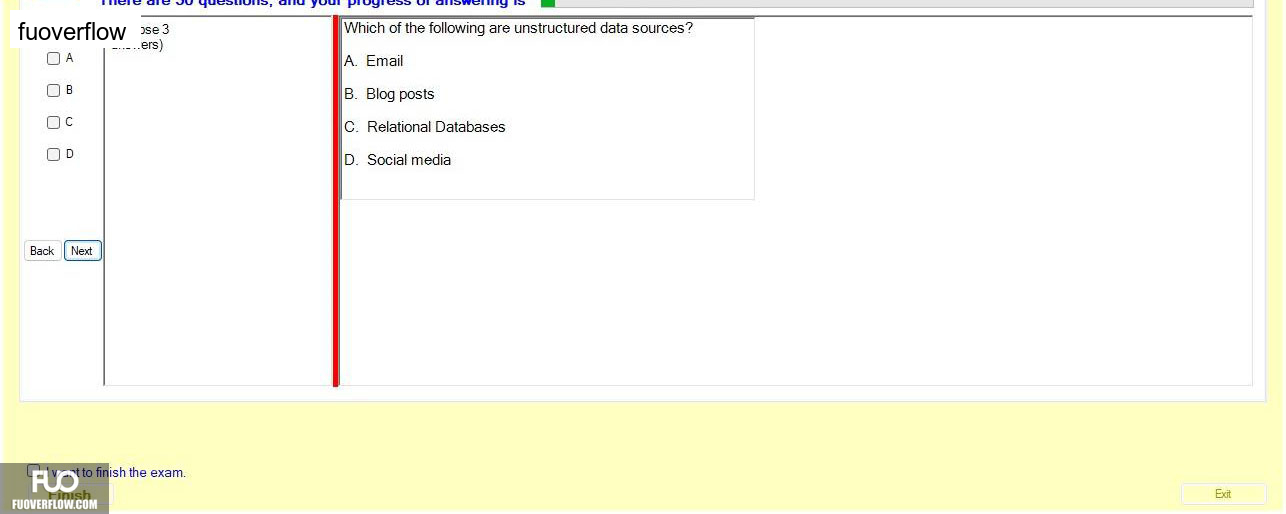Tick answer checkbox D
1286x514 pixels.
tap(54, 154)
